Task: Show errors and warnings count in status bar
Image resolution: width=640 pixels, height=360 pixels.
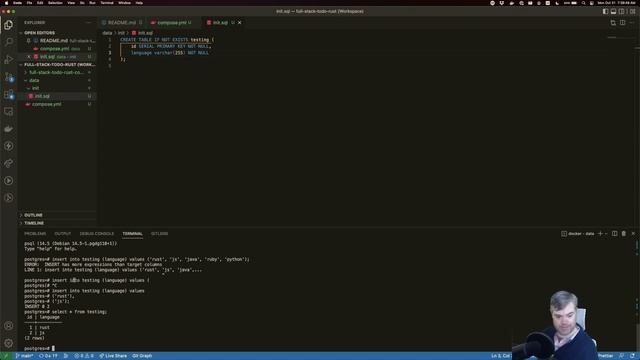Action: click(x=84, y=356)
